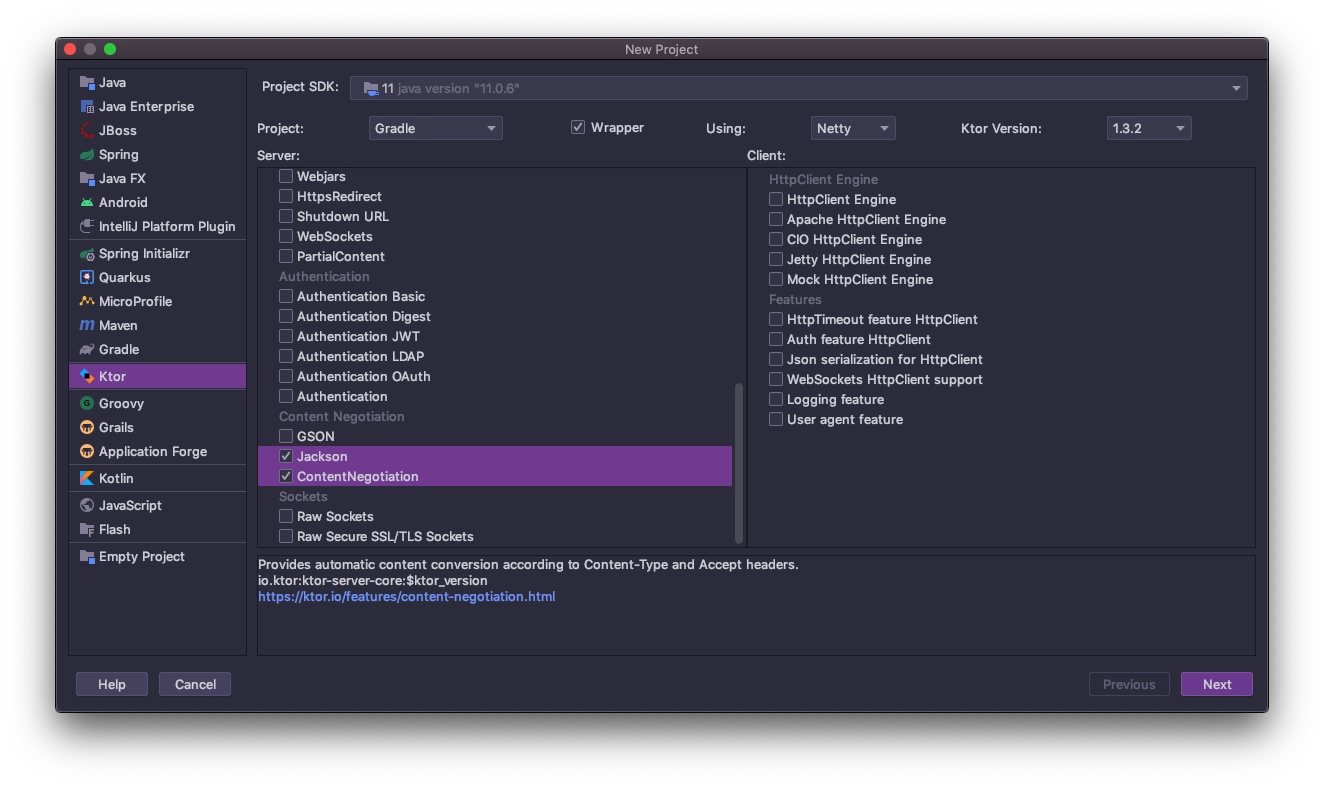
Task: Select Empty Project label
Action: pyautogui.click(x=142, y=557)
